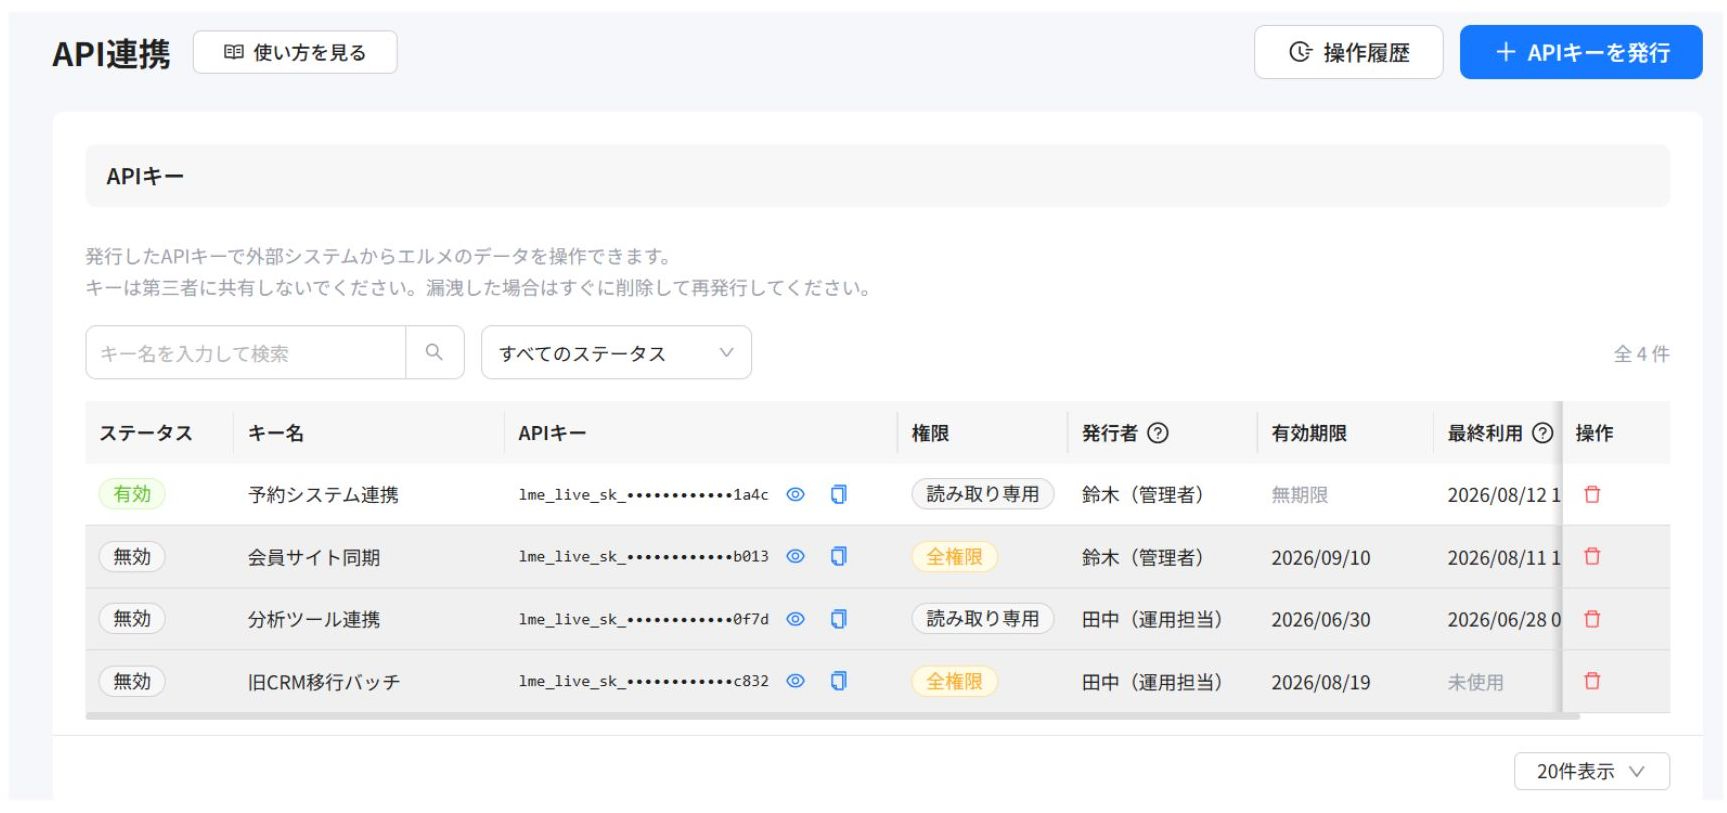The image size is (1727, 813).
Task: Reveal the 旧CRM移行バッチ API key
Action: [x=795, y=681]
